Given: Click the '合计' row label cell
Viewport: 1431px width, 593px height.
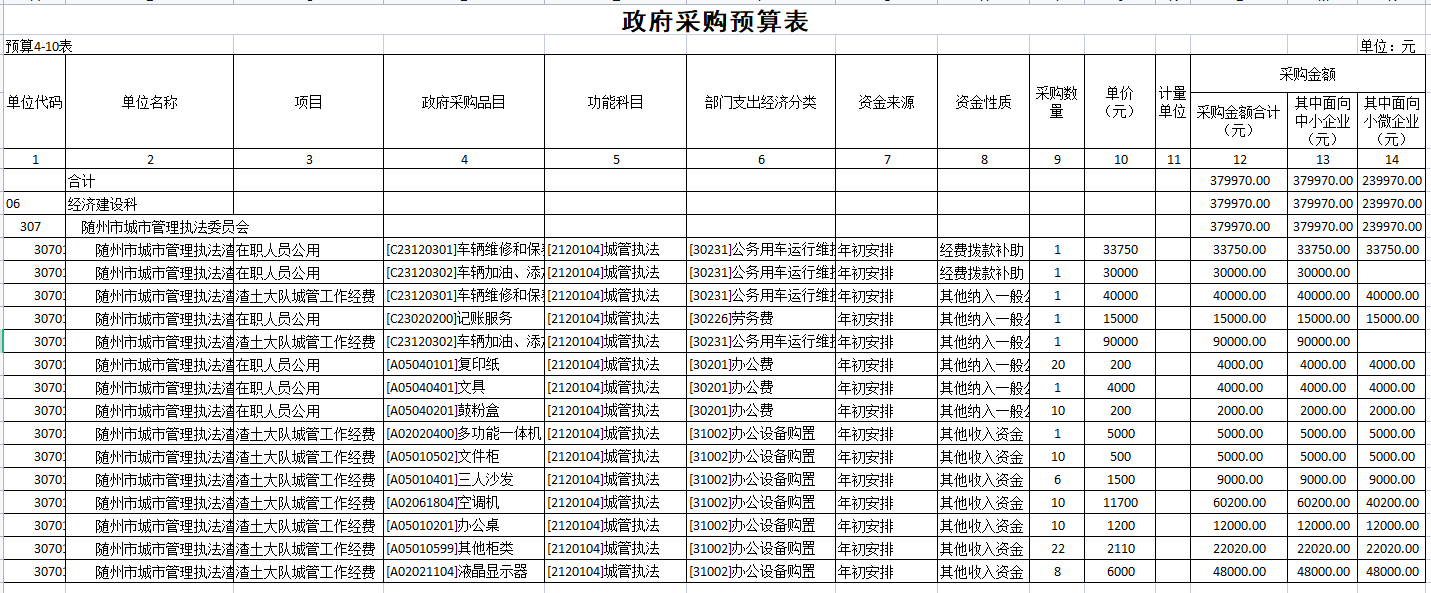Looking at the screenshot, I should (150, 181).
